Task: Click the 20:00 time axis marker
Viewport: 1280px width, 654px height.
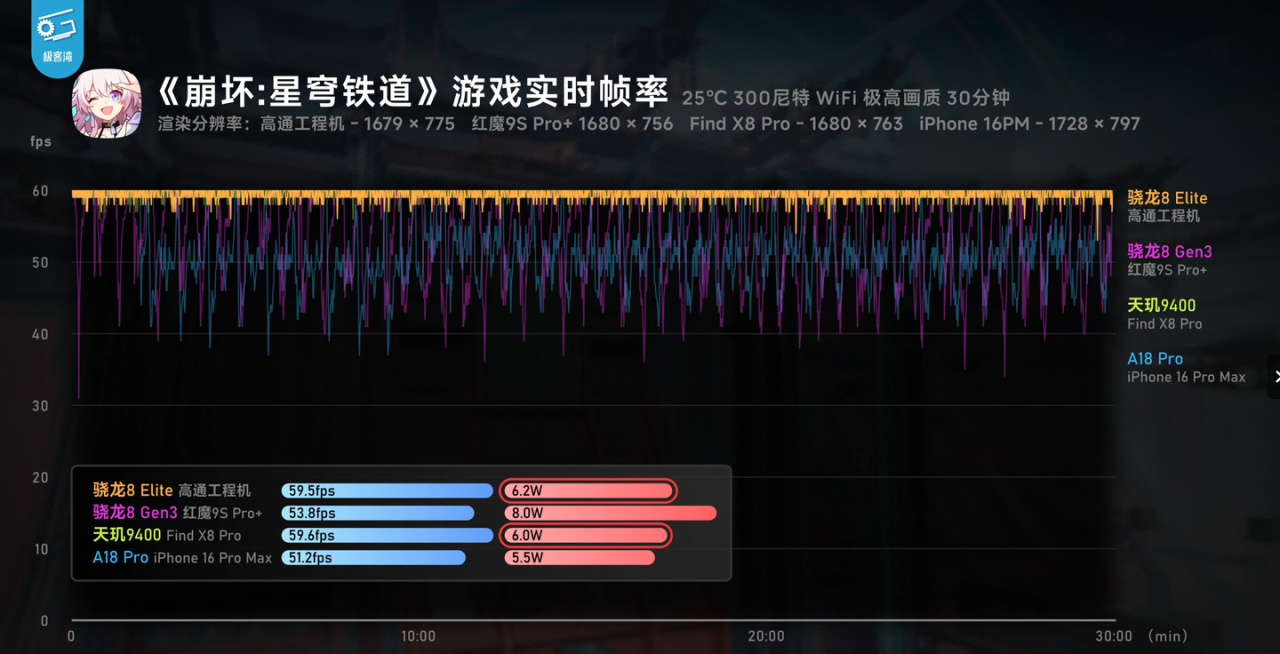Action: click(x=766, y=636)
